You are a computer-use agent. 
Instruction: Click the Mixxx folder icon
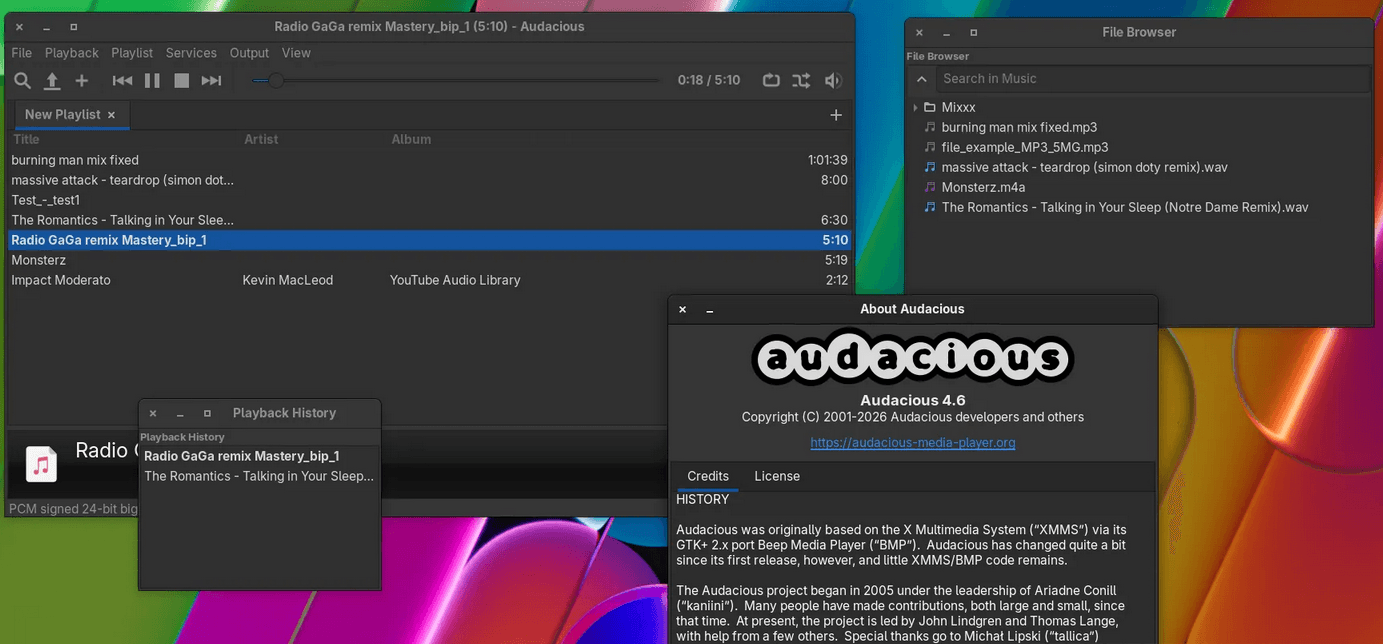(930, 107)
